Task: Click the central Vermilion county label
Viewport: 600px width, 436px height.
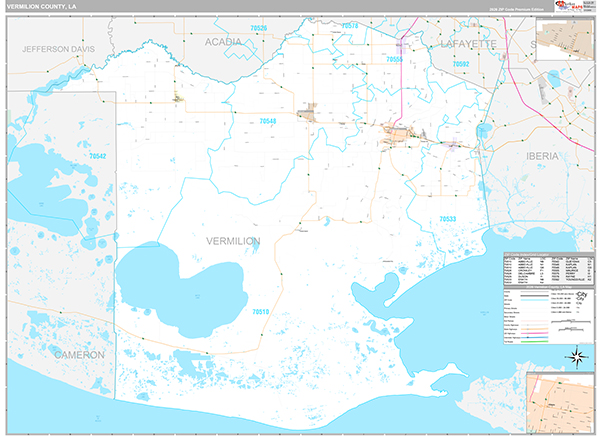Action: point(232,241)
